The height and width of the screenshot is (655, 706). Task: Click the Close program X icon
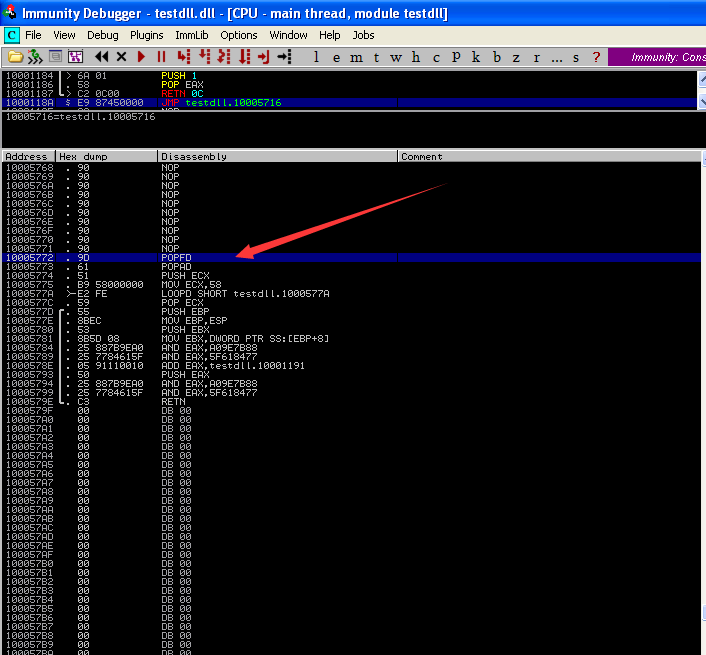pos(122,57)
